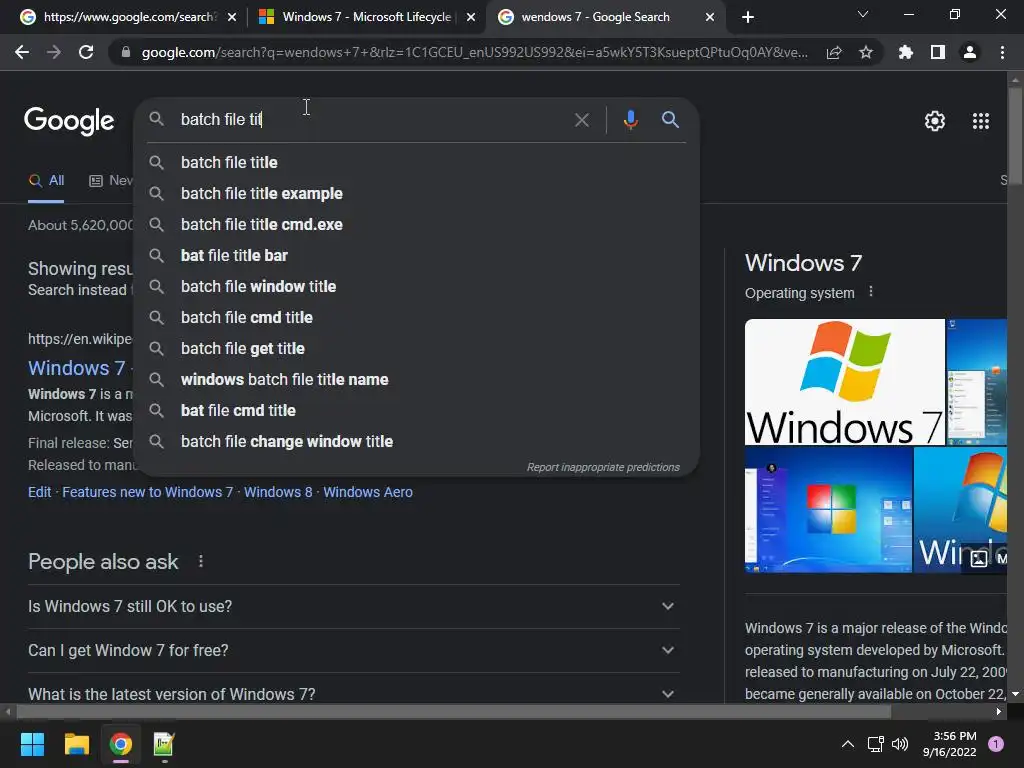Click the taskbar clock showing 3:56 PM
1024x768 pixels.
(x=950, y=744)
